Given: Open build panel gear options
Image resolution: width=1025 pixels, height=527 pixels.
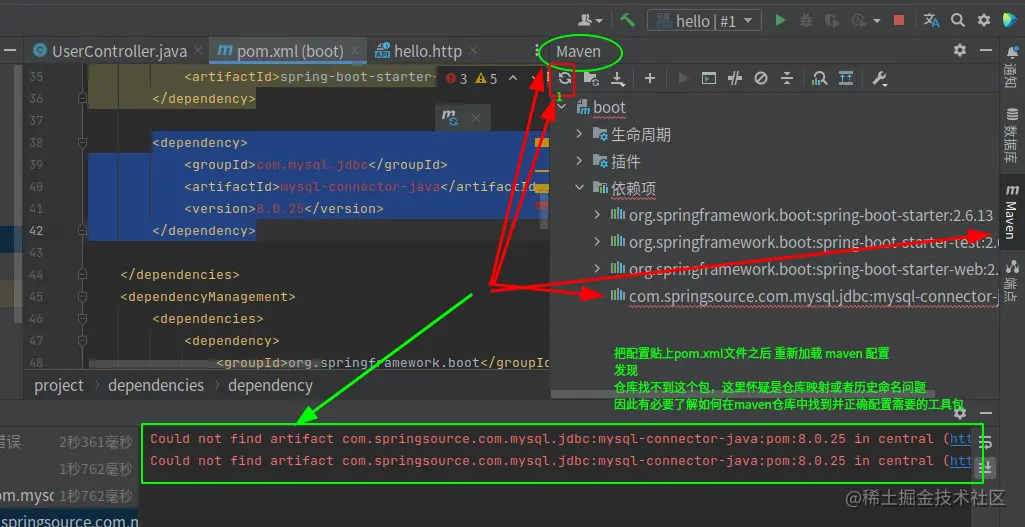Looking at the screenshot, I should [959, 413].
